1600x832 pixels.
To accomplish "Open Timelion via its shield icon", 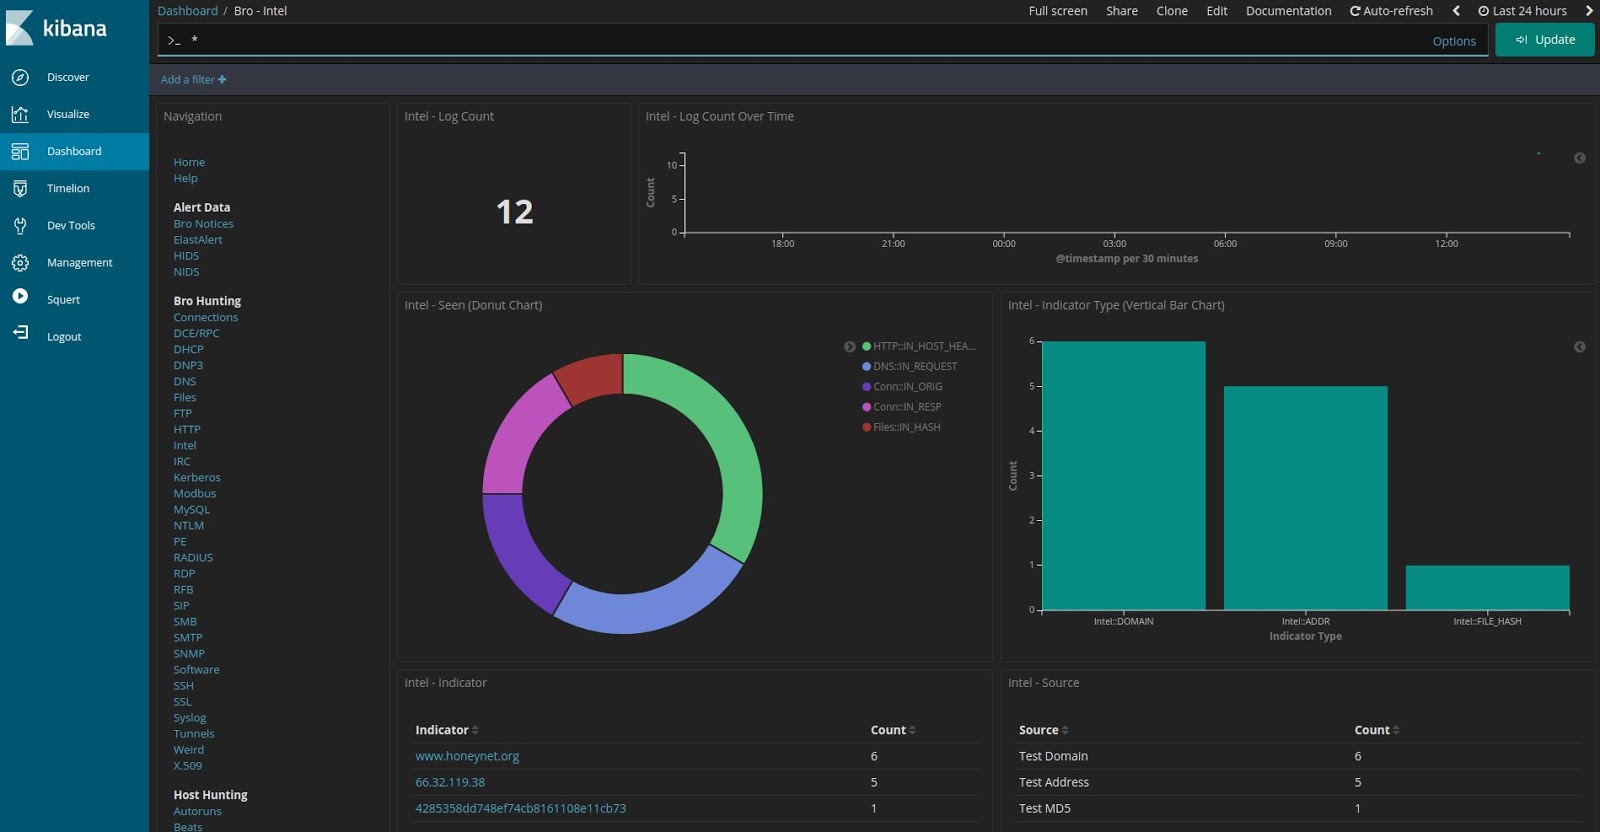I will coord(20,188).
